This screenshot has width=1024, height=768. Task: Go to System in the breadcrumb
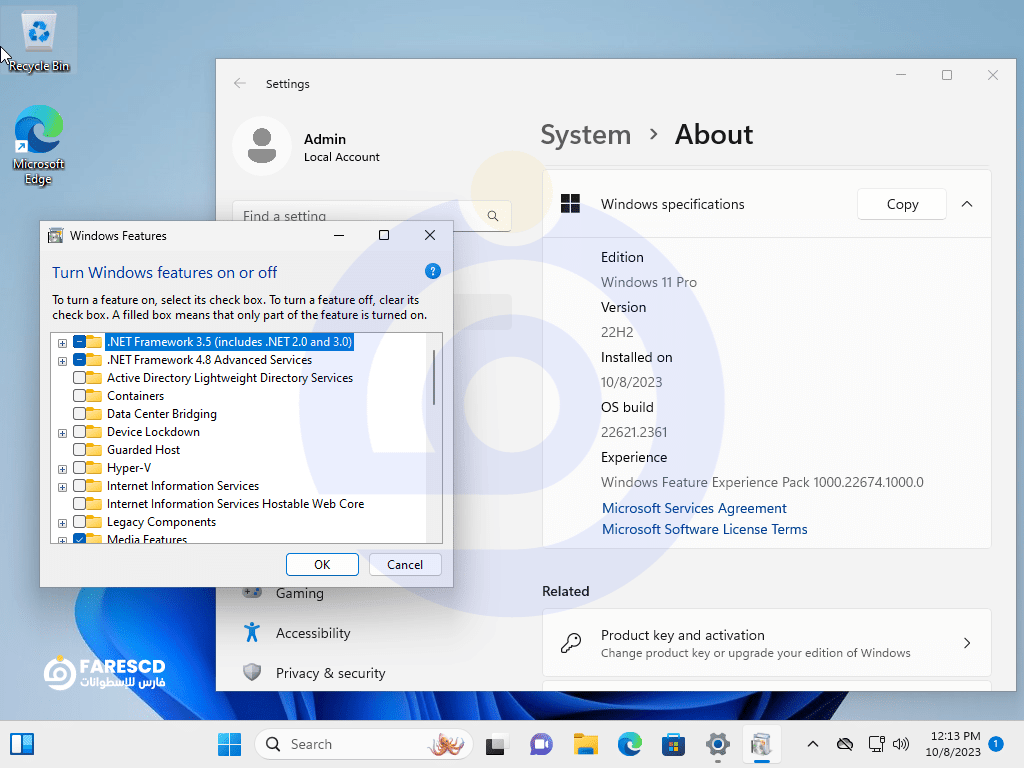click(x=586, y=135)
